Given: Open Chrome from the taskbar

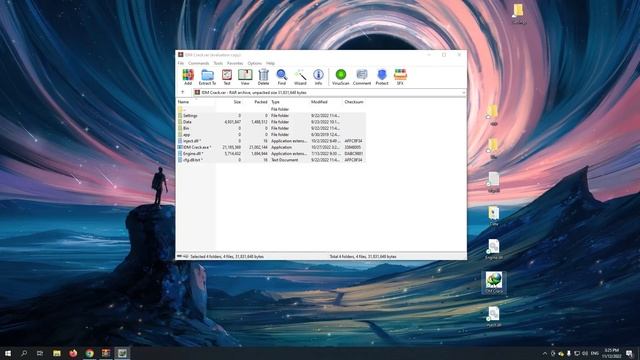Looking at the screenshot, I should pyautogui.click(x=89, y=353).
